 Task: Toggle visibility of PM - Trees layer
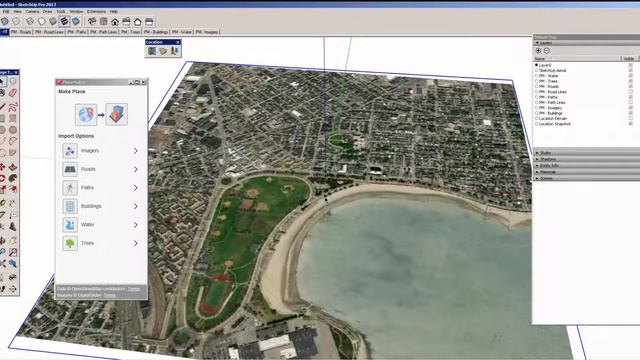[x=631, y=81]
